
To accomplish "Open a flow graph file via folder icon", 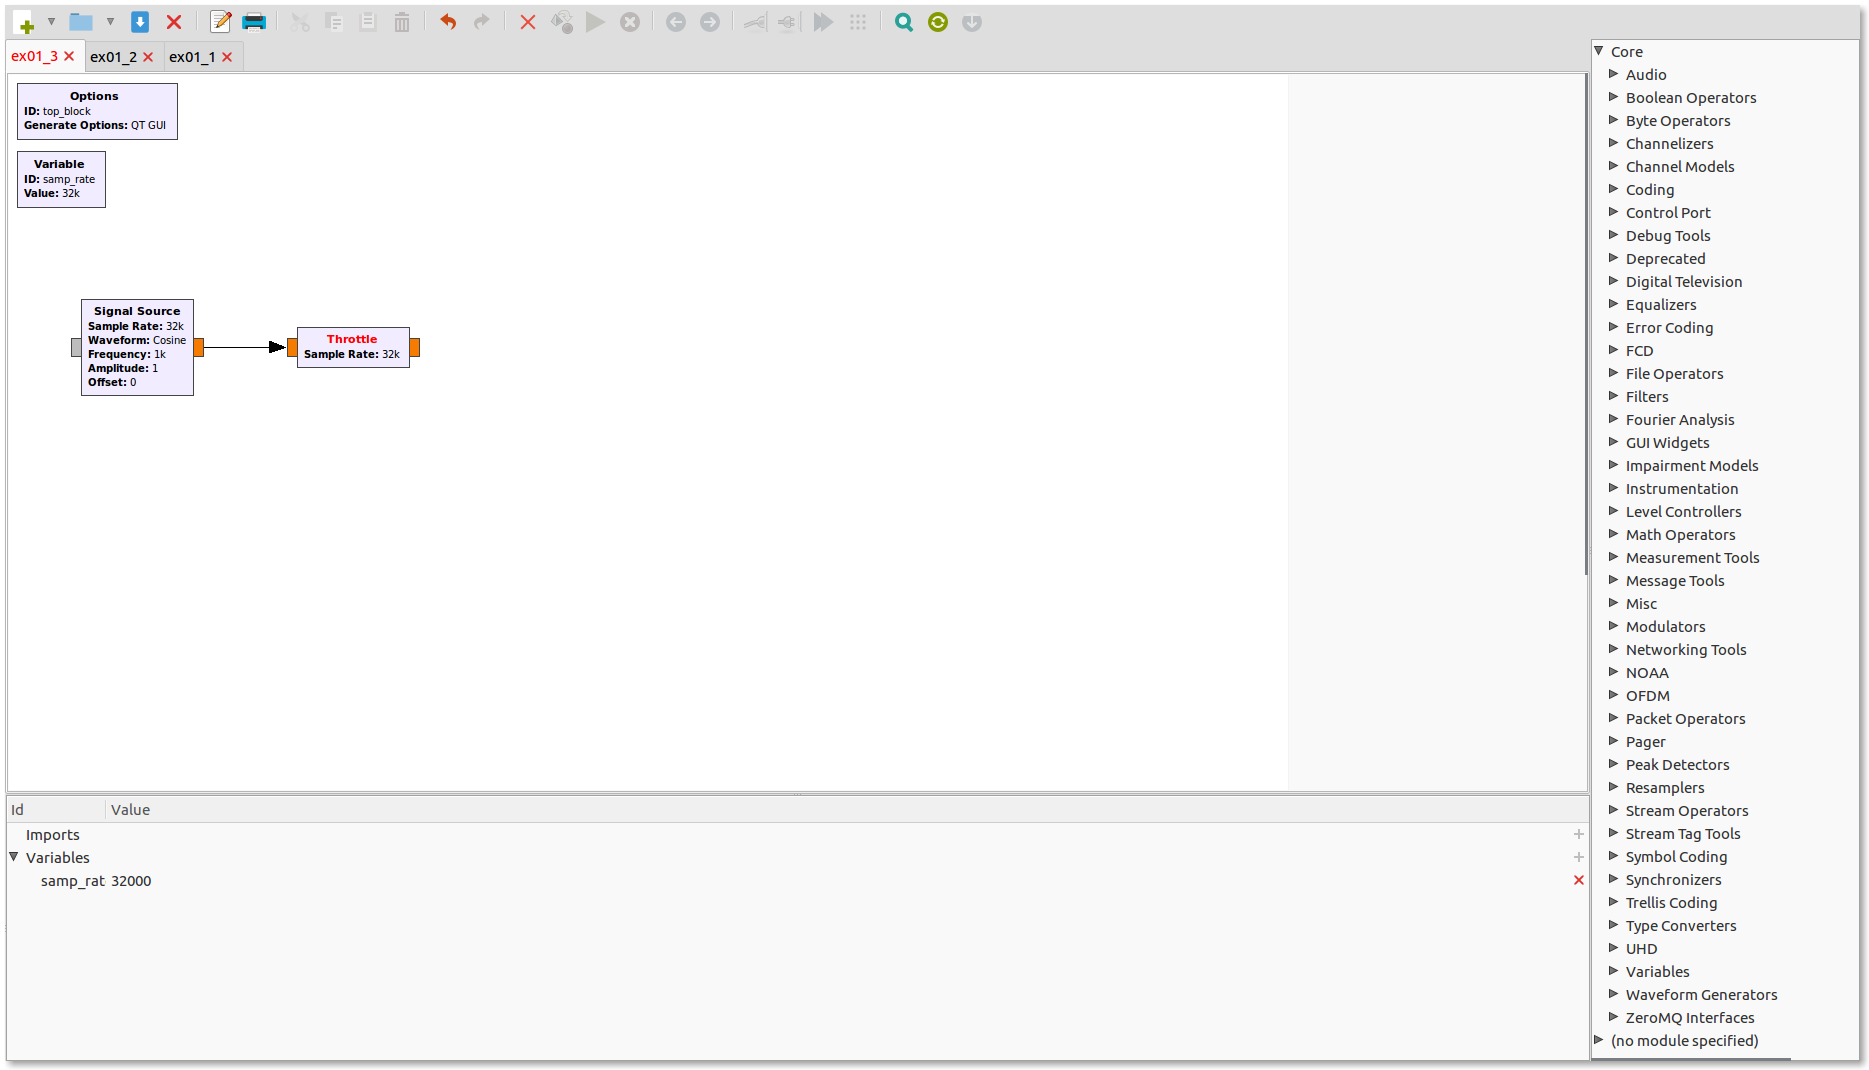I will pos(81,22).
